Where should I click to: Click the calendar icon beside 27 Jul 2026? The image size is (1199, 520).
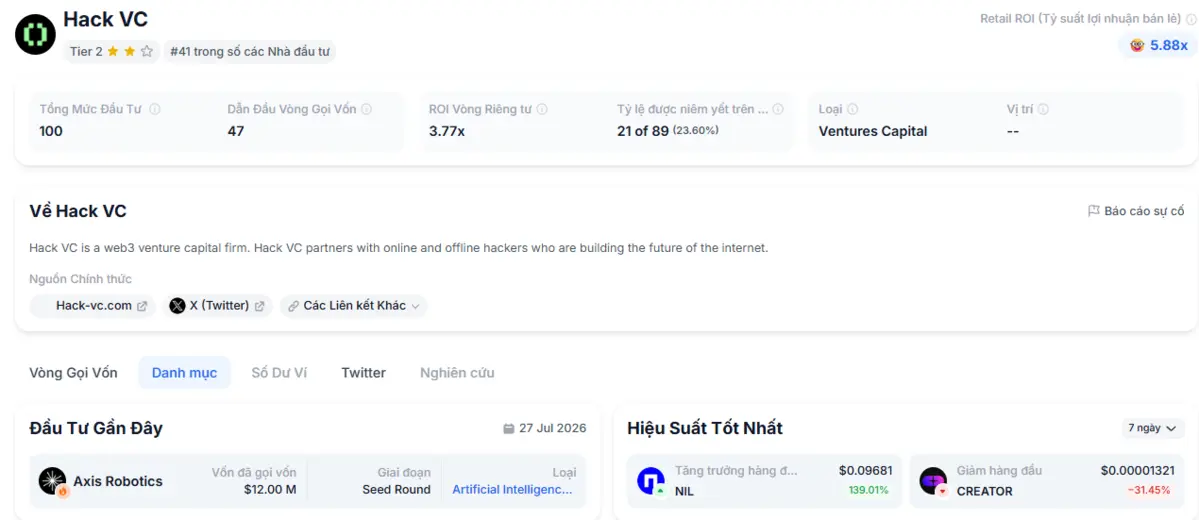tap(509, 428)
